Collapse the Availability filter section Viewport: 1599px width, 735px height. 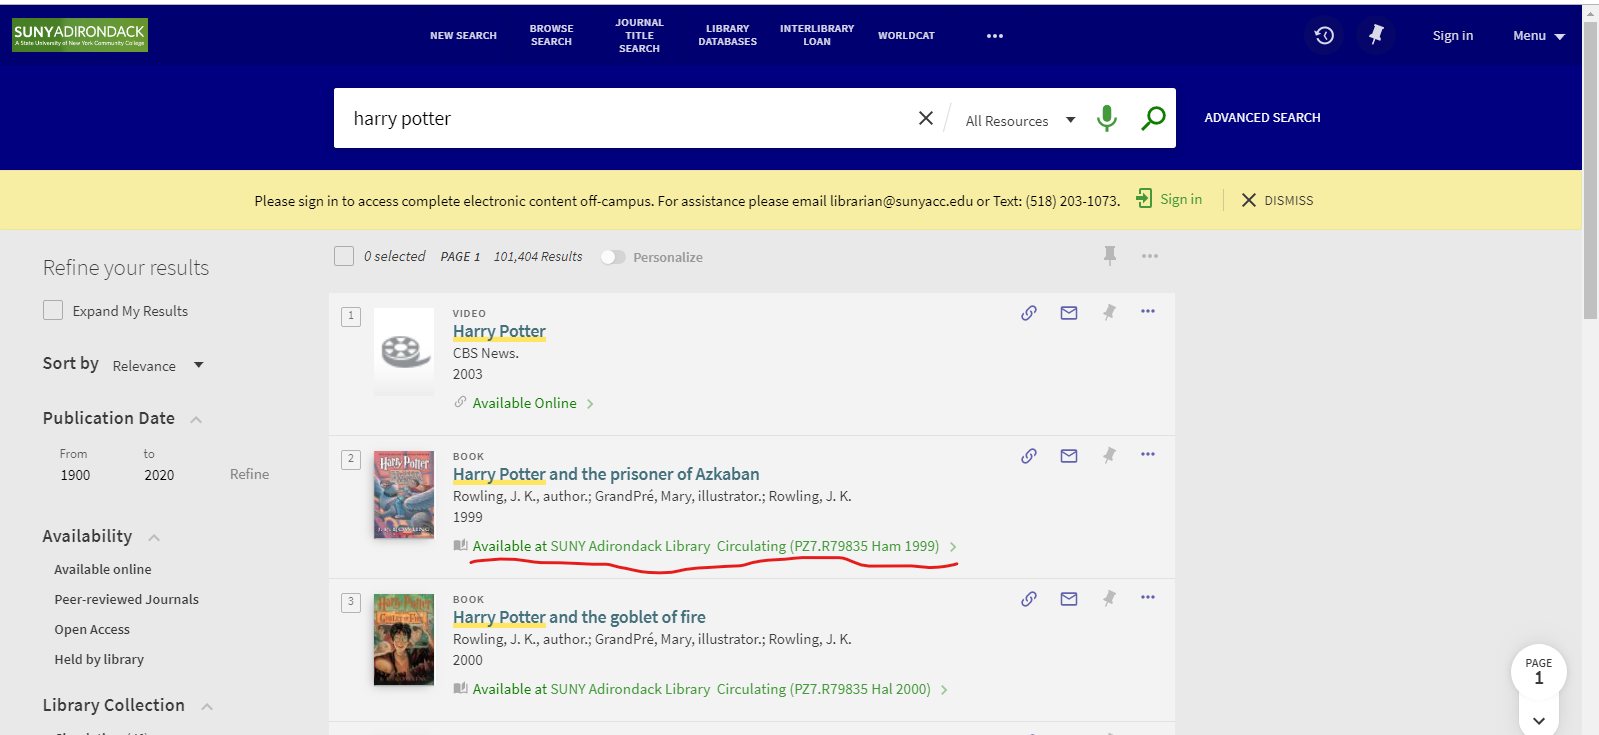click(x=154, y=538)
